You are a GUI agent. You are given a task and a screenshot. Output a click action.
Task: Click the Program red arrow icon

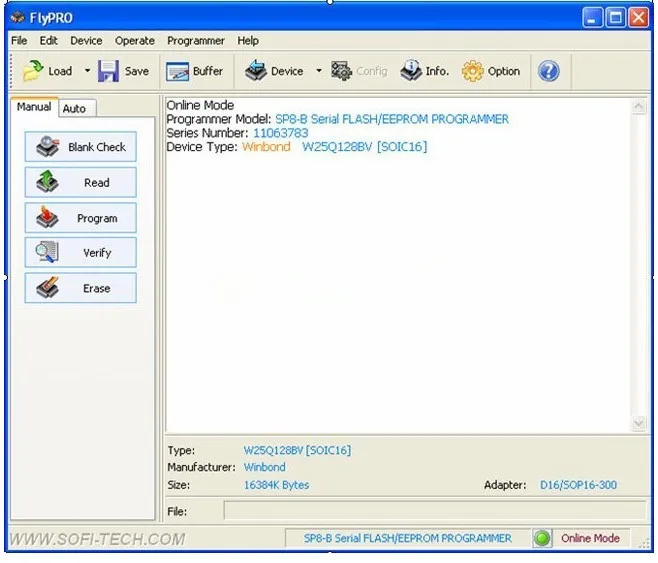pos(47,217)
